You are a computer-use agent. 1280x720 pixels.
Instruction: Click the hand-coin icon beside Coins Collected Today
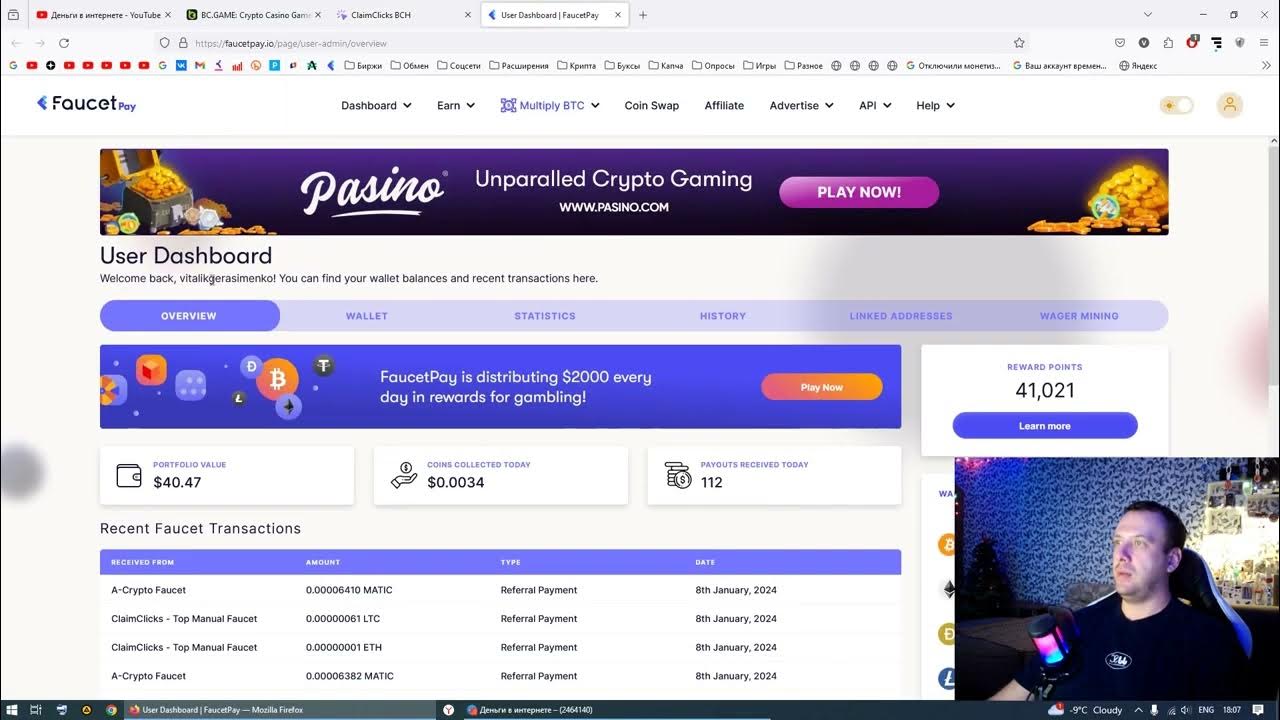tap(404, 475)
